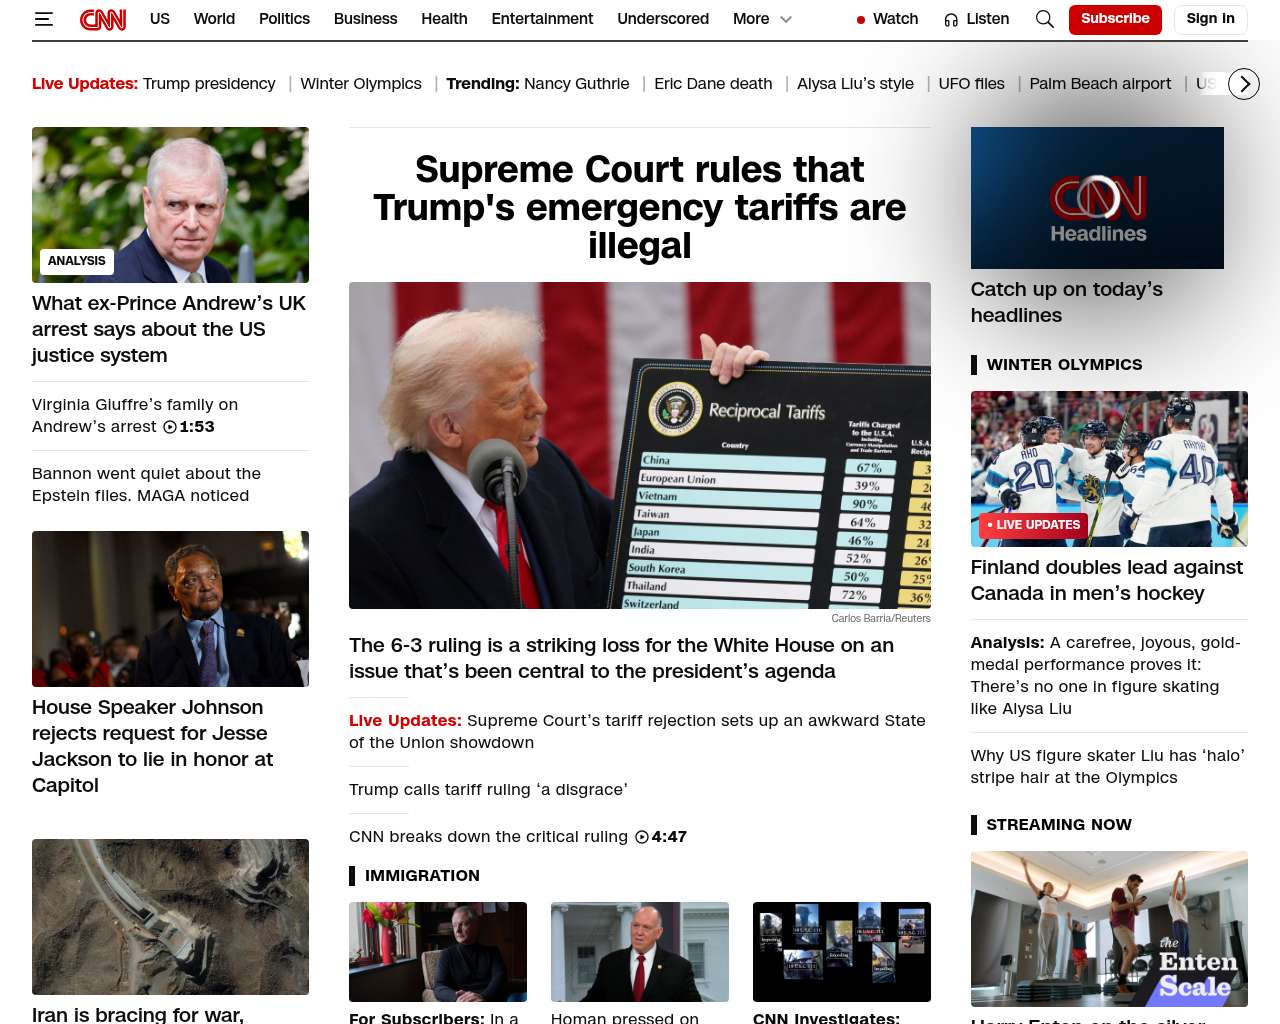This screenshot has width=1280, height=1024.
Task: Click the Listen headphones icon
Action: (x=951, y=19)
